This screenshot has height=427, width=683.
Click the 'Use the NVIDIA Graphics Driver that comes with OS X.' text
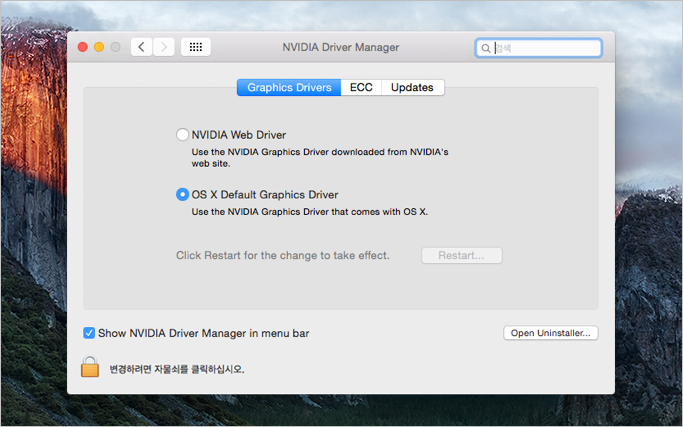[x=310, y=212]
